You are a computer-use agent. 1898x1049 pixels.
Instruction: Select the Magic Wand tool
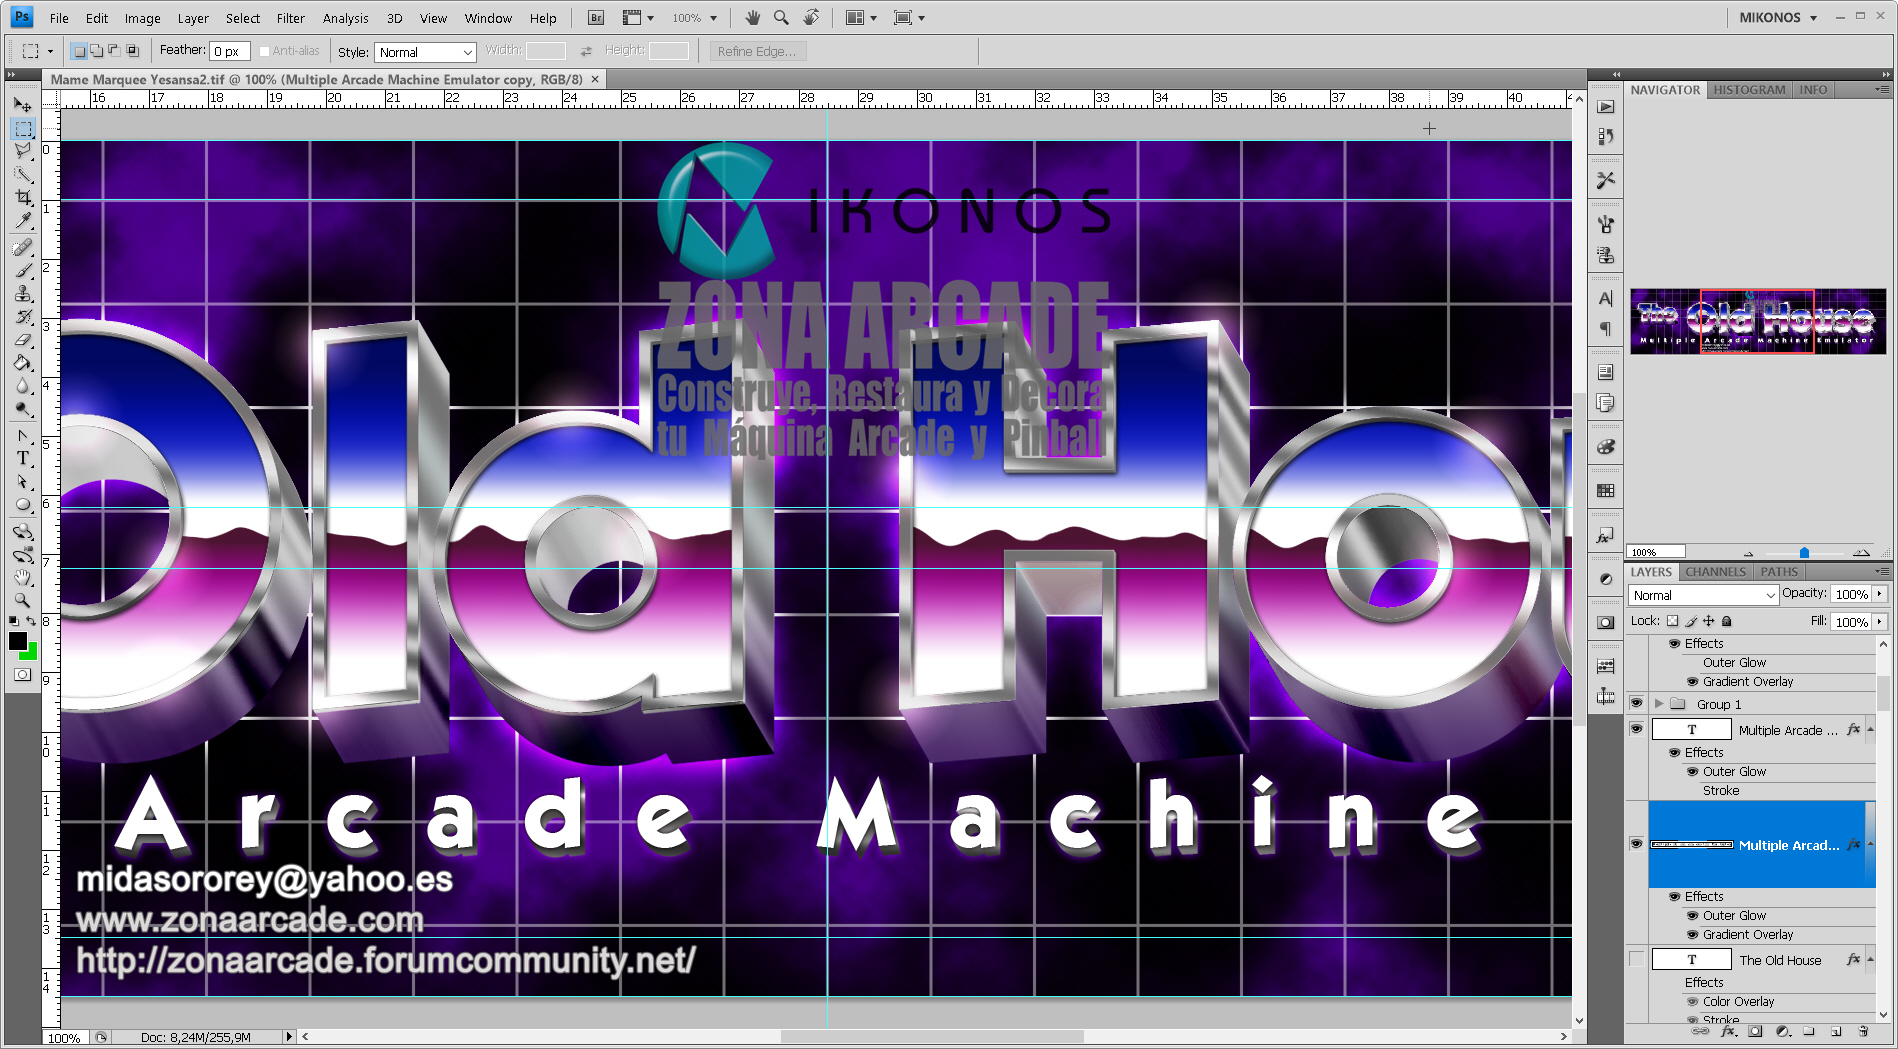[23, 174]
